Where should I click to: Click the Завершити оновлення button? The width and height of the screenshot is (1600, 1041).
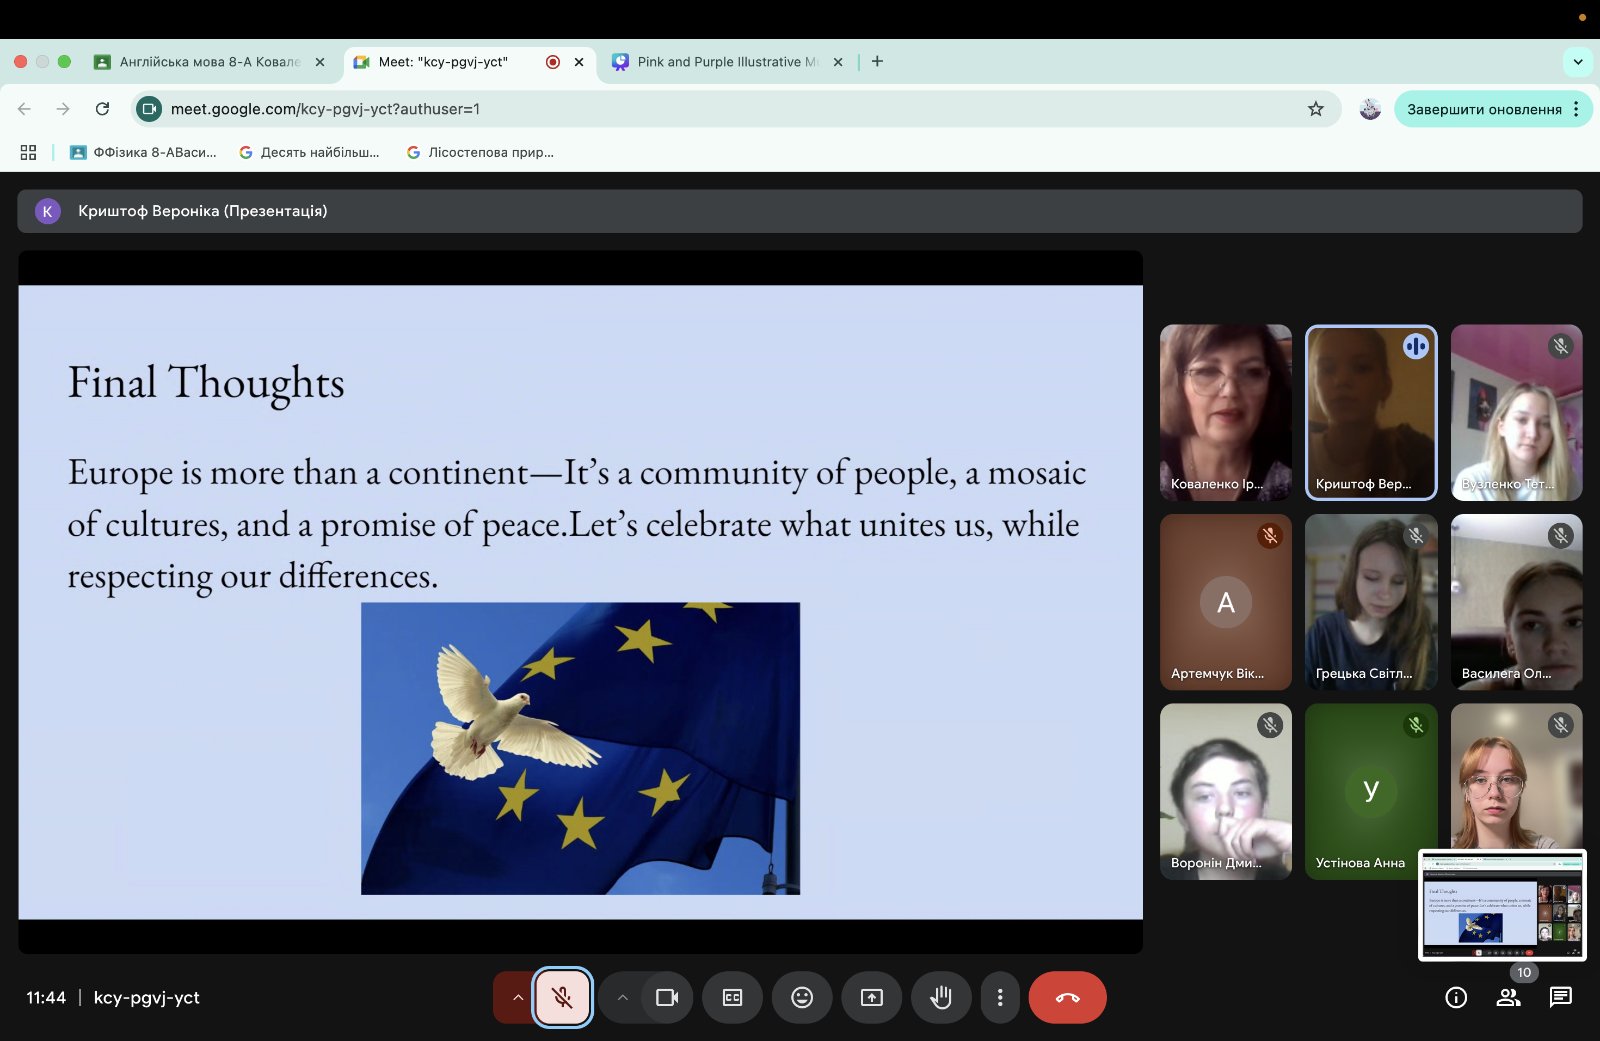1483,109
